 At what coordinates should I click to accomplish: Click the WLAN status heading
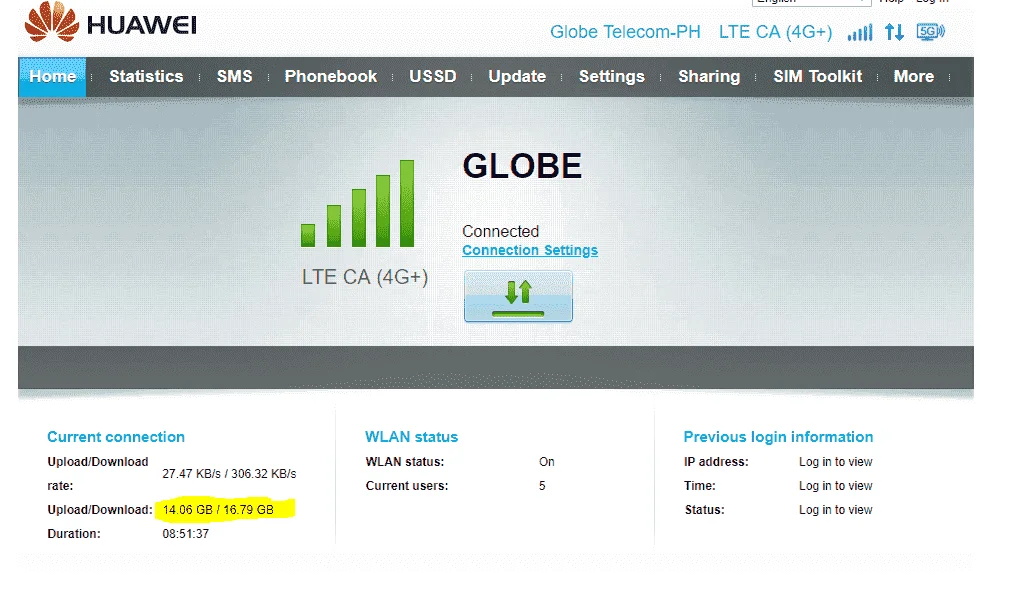[x=411, y=437]
